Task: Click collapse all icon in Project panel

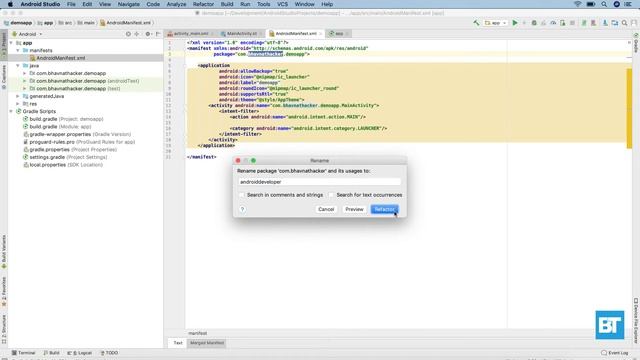Action: point(137,34)
